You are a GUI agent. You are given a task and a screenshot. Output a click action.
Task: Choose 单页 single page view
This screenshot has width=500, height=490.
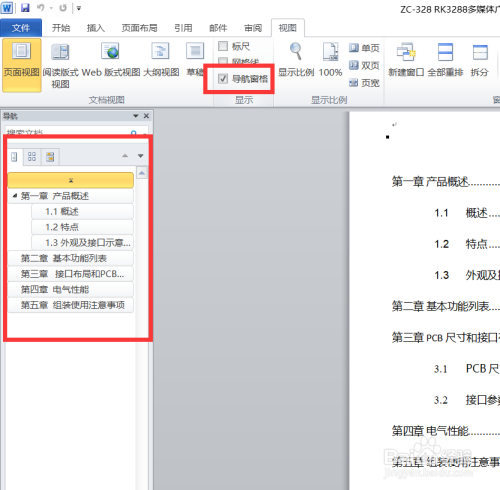point(364,48)
